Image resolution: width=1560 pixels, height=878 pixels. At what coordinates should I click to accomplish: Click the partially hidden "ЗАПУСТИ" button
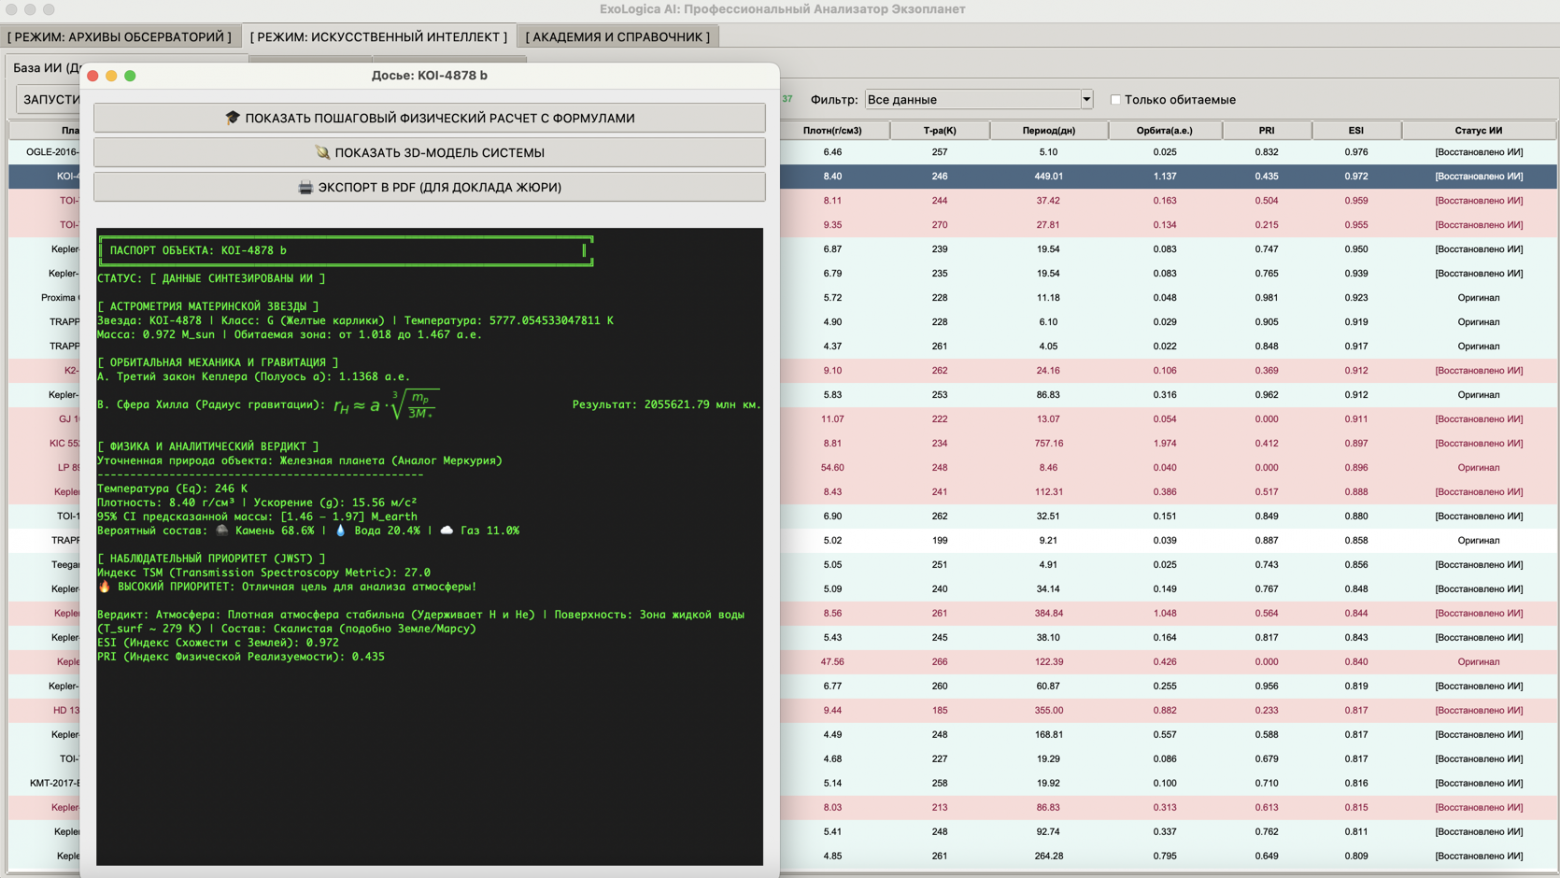coord(50,100)
